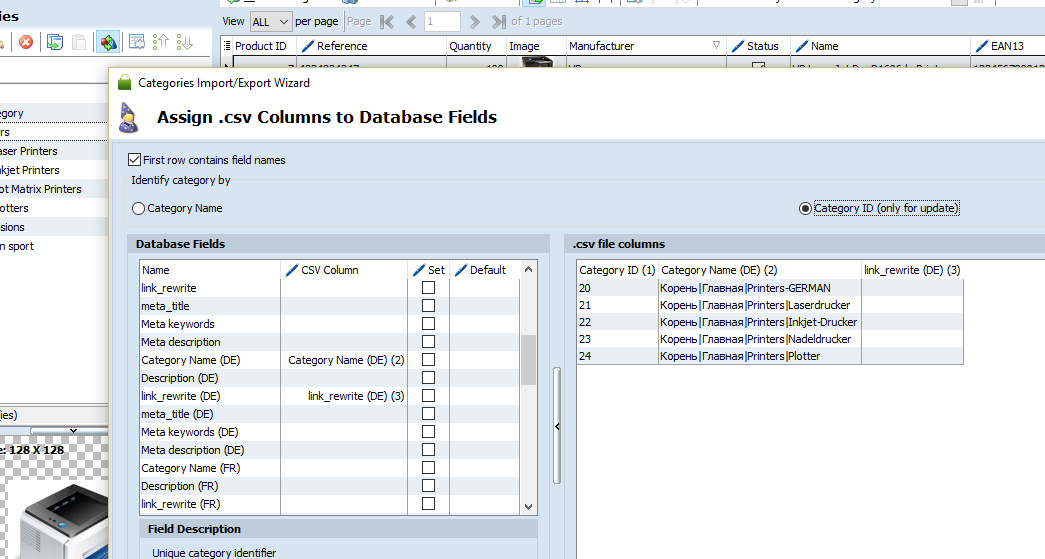Uncheck First row contains field names
Image resolution: width=1045 pixels, height=559 pixels.
[x=135, y=160]
